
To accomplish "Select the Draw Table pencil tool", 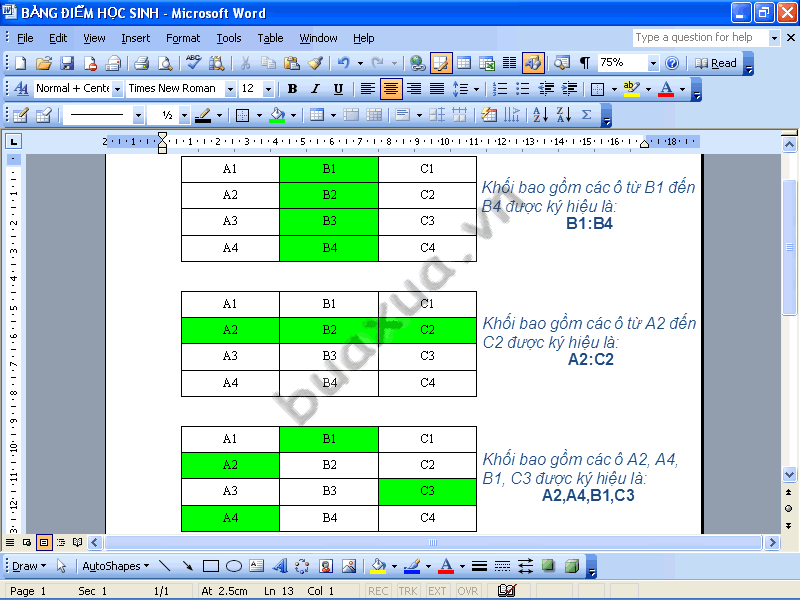I will pyautogui.click(x=20, y=115).
